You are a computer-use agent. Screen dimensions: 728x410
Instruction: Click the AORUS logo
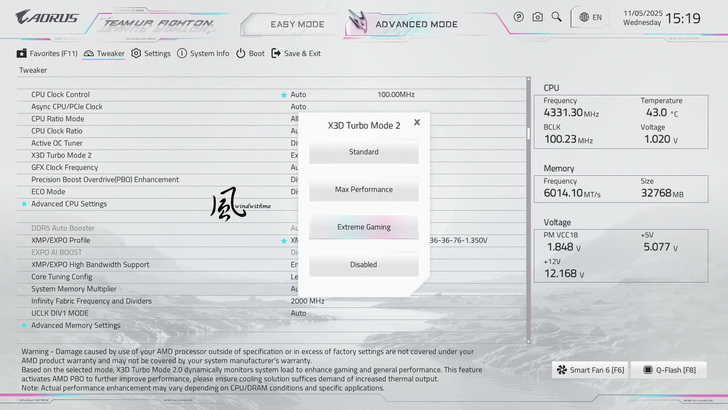tap(47, 18)
